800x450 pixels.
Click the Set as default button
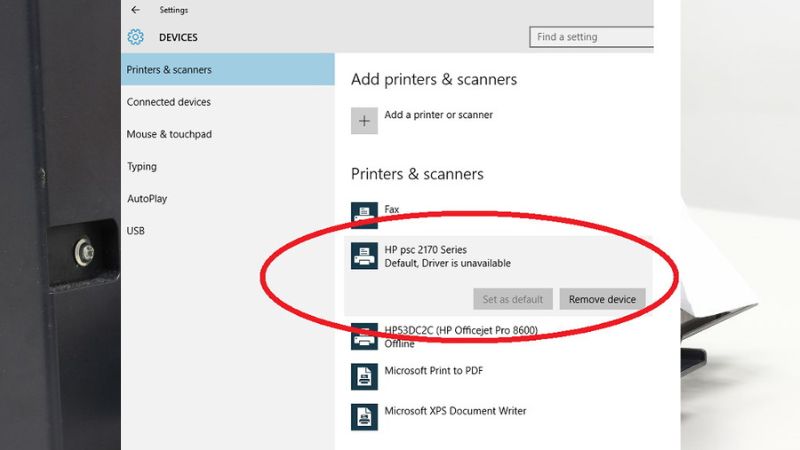(x=513, y=299)
